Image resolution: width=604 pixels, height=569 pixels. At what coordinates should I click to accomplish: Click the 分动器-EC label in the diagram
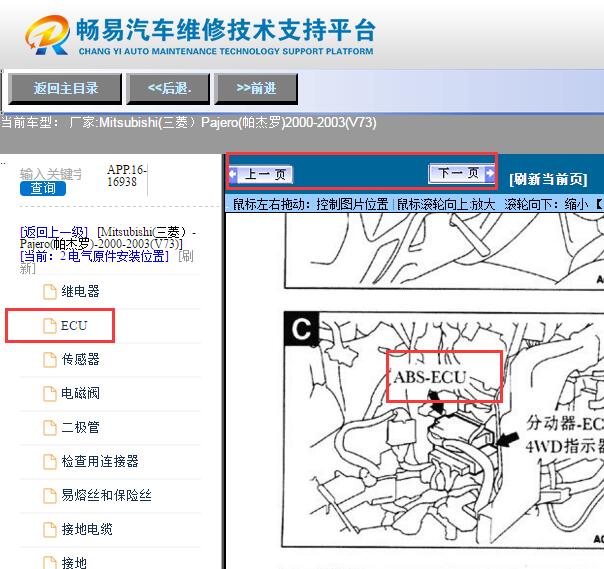(565, 423)
